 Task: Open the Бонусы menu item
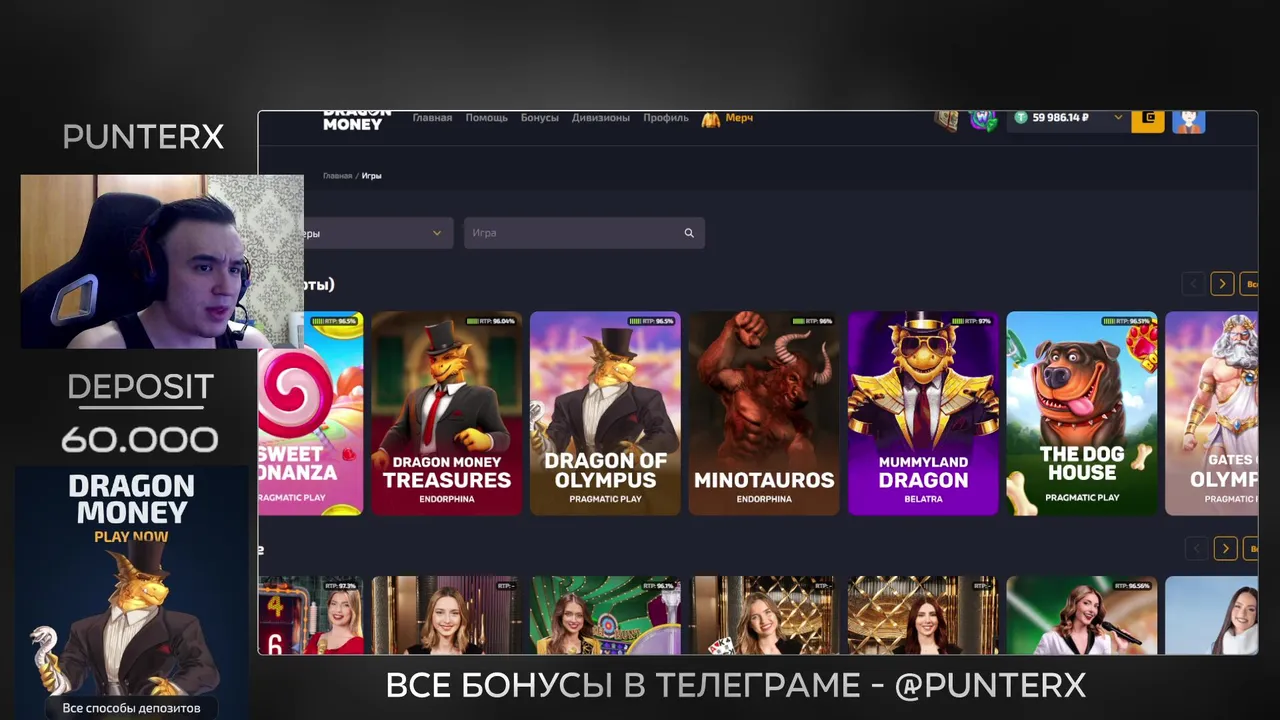coord(539,118)
